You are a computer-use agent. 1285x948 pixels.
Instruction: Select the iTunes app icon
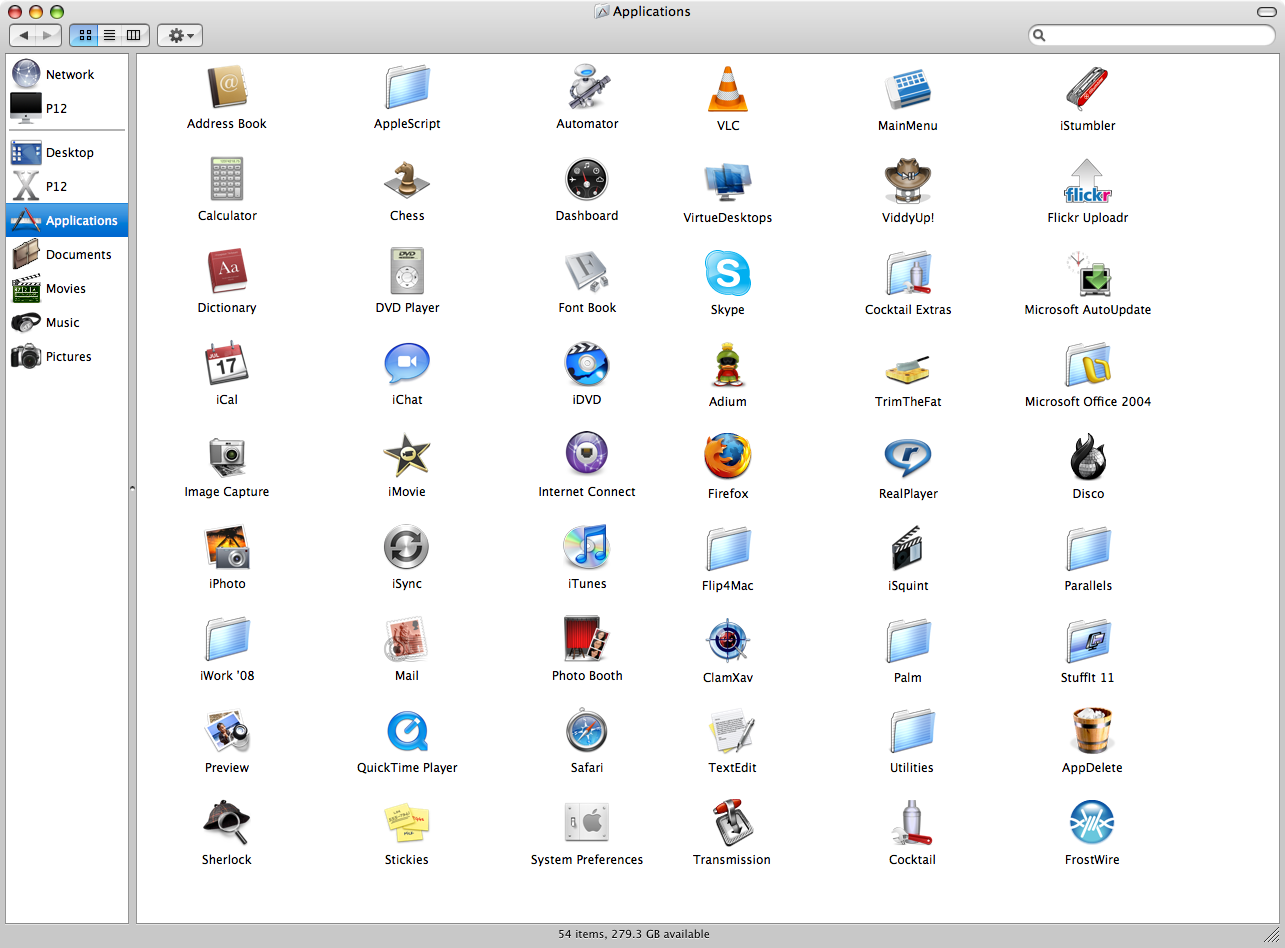pyautogui.click(x=587, y=548)
